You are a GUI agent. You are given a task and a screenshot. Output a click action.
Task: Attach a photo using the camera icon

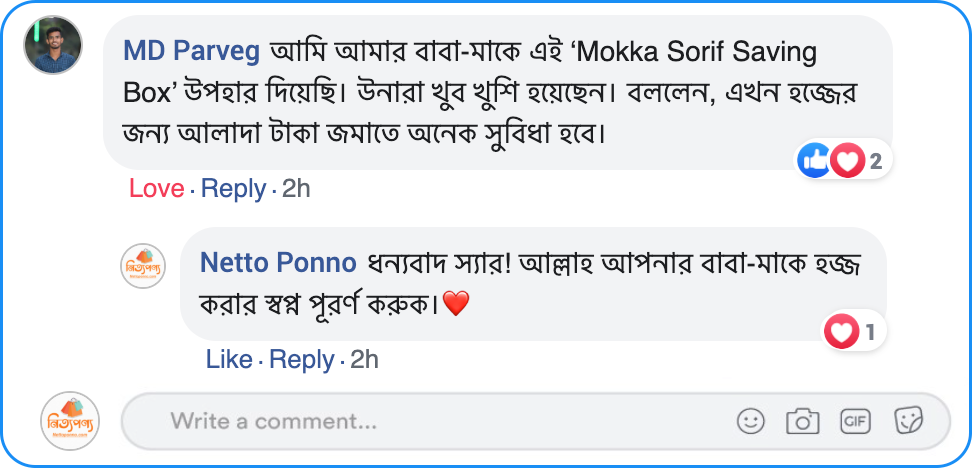pos(802,421)
